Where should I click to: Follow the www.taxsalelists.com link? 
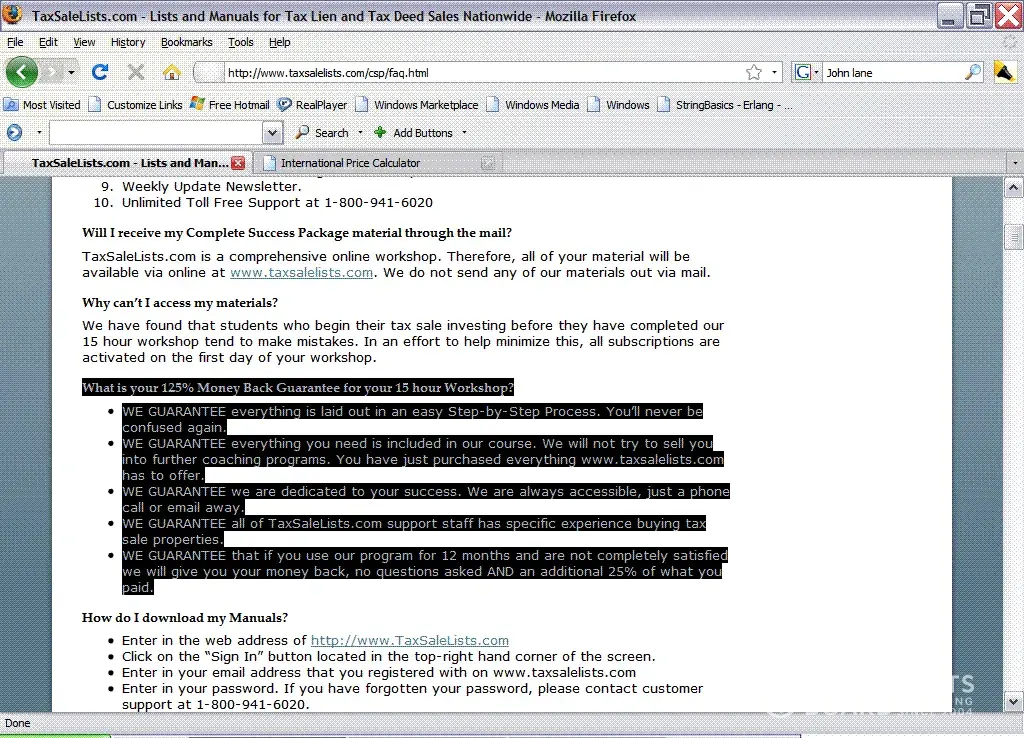click(x=301, y=272)
